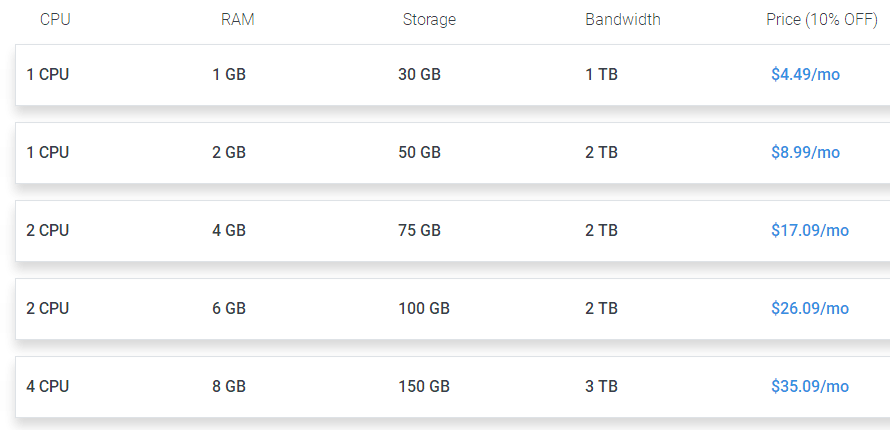
Task: Select the 8 GB RAM cell
Action: point(229,386)
